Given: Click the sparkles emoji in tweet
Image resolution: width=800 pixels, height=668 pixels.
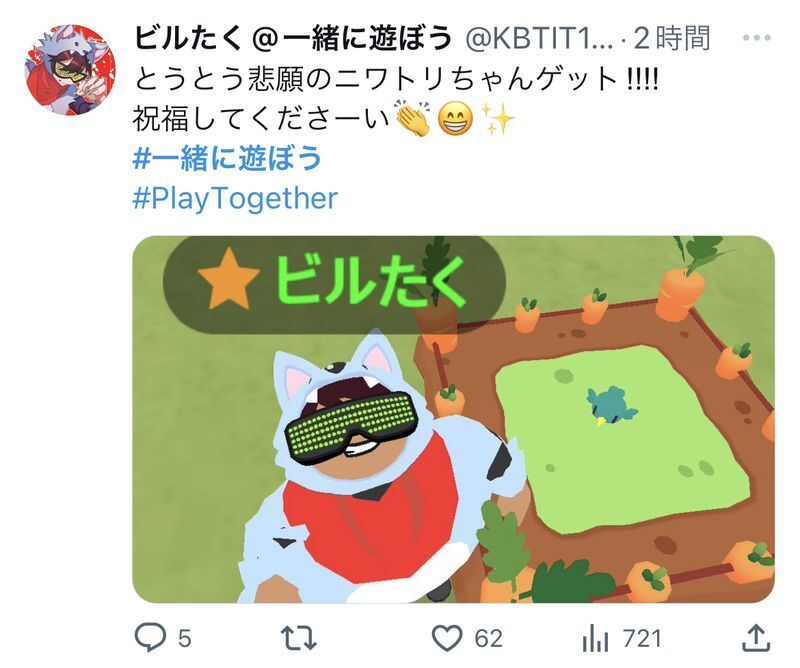Looking at the screenshot, I should [x=498, y=118].
